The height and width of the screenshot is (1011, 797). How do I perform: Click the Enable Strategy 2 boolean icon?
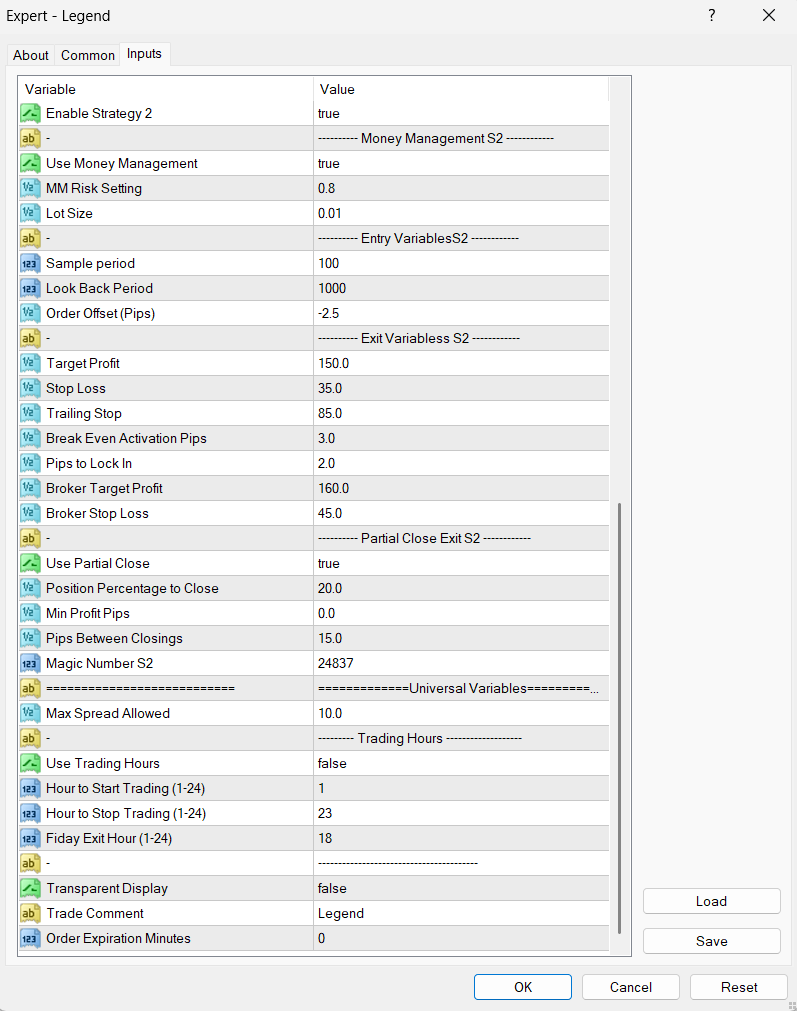click(x=30, y=113)
